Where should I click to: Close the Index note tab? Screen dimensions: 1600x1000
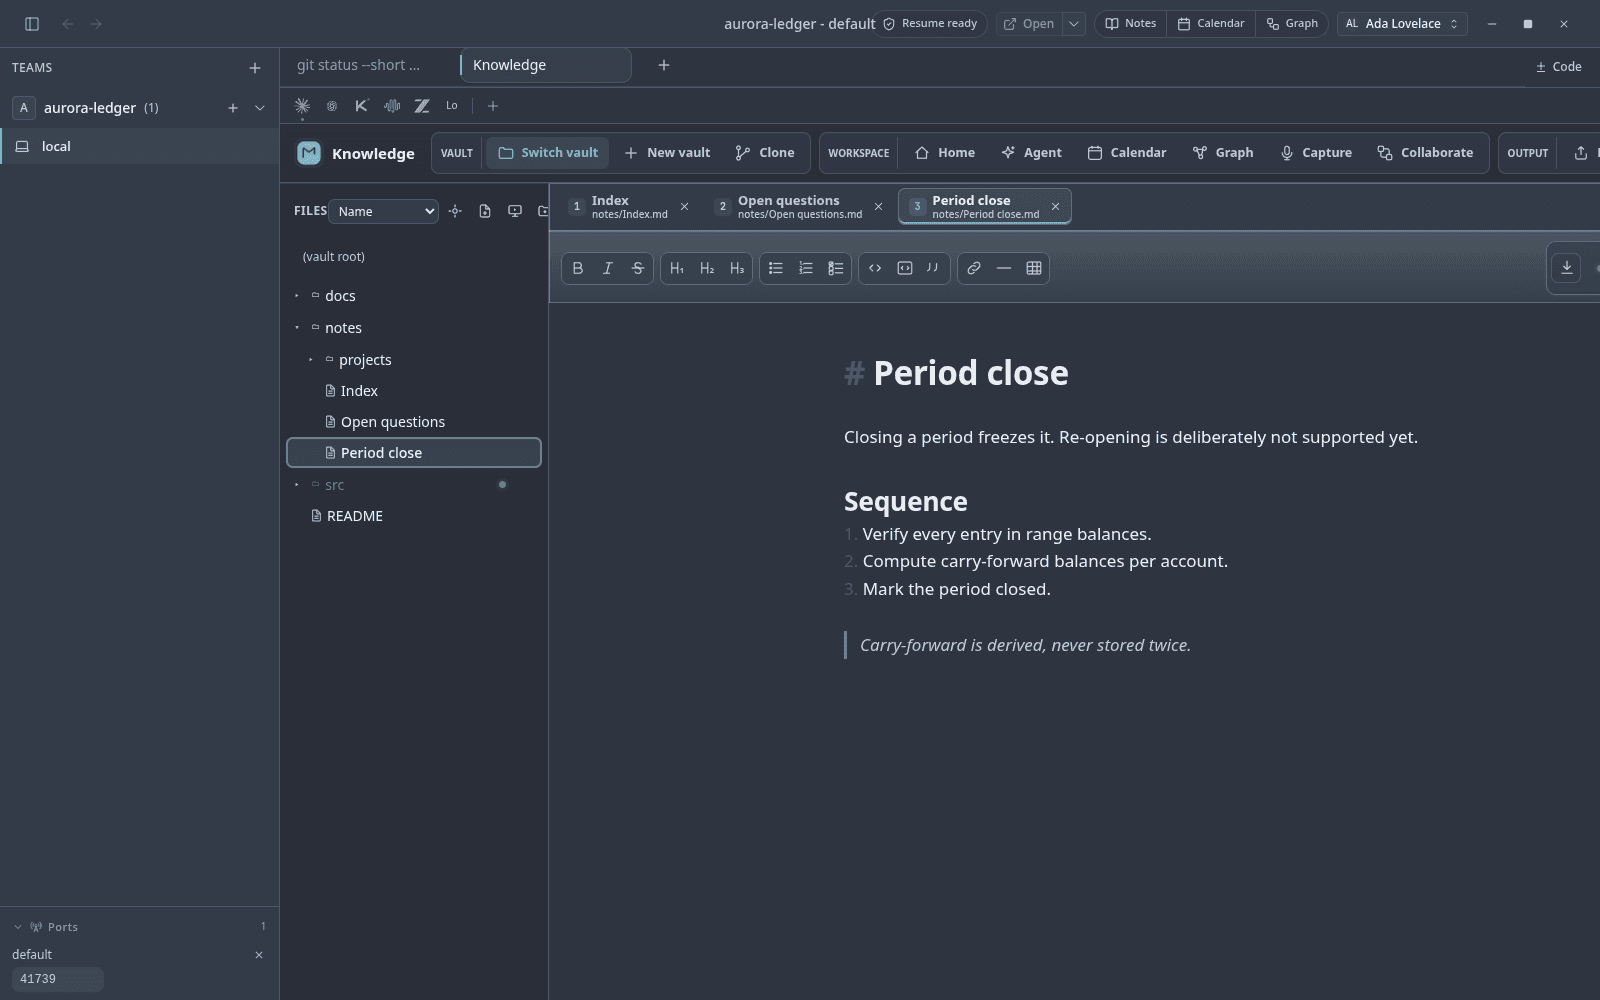684,207
